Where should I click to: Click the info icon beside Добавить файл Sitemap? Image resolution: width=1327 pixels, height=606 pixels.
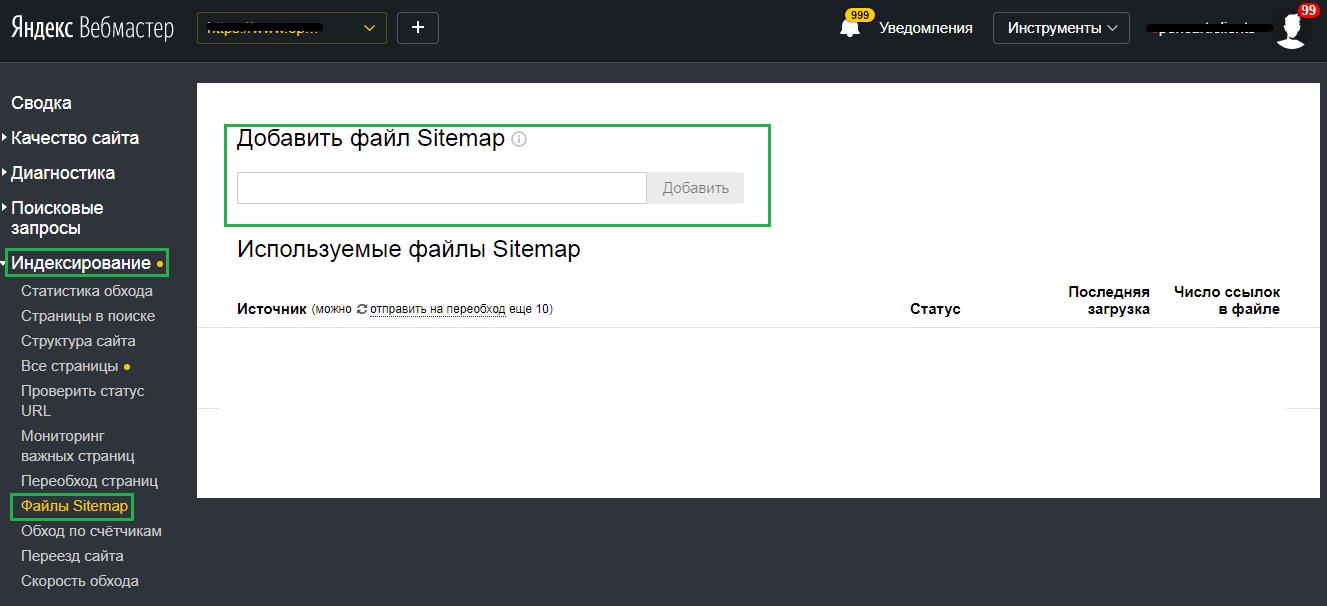tap(519, 140)
